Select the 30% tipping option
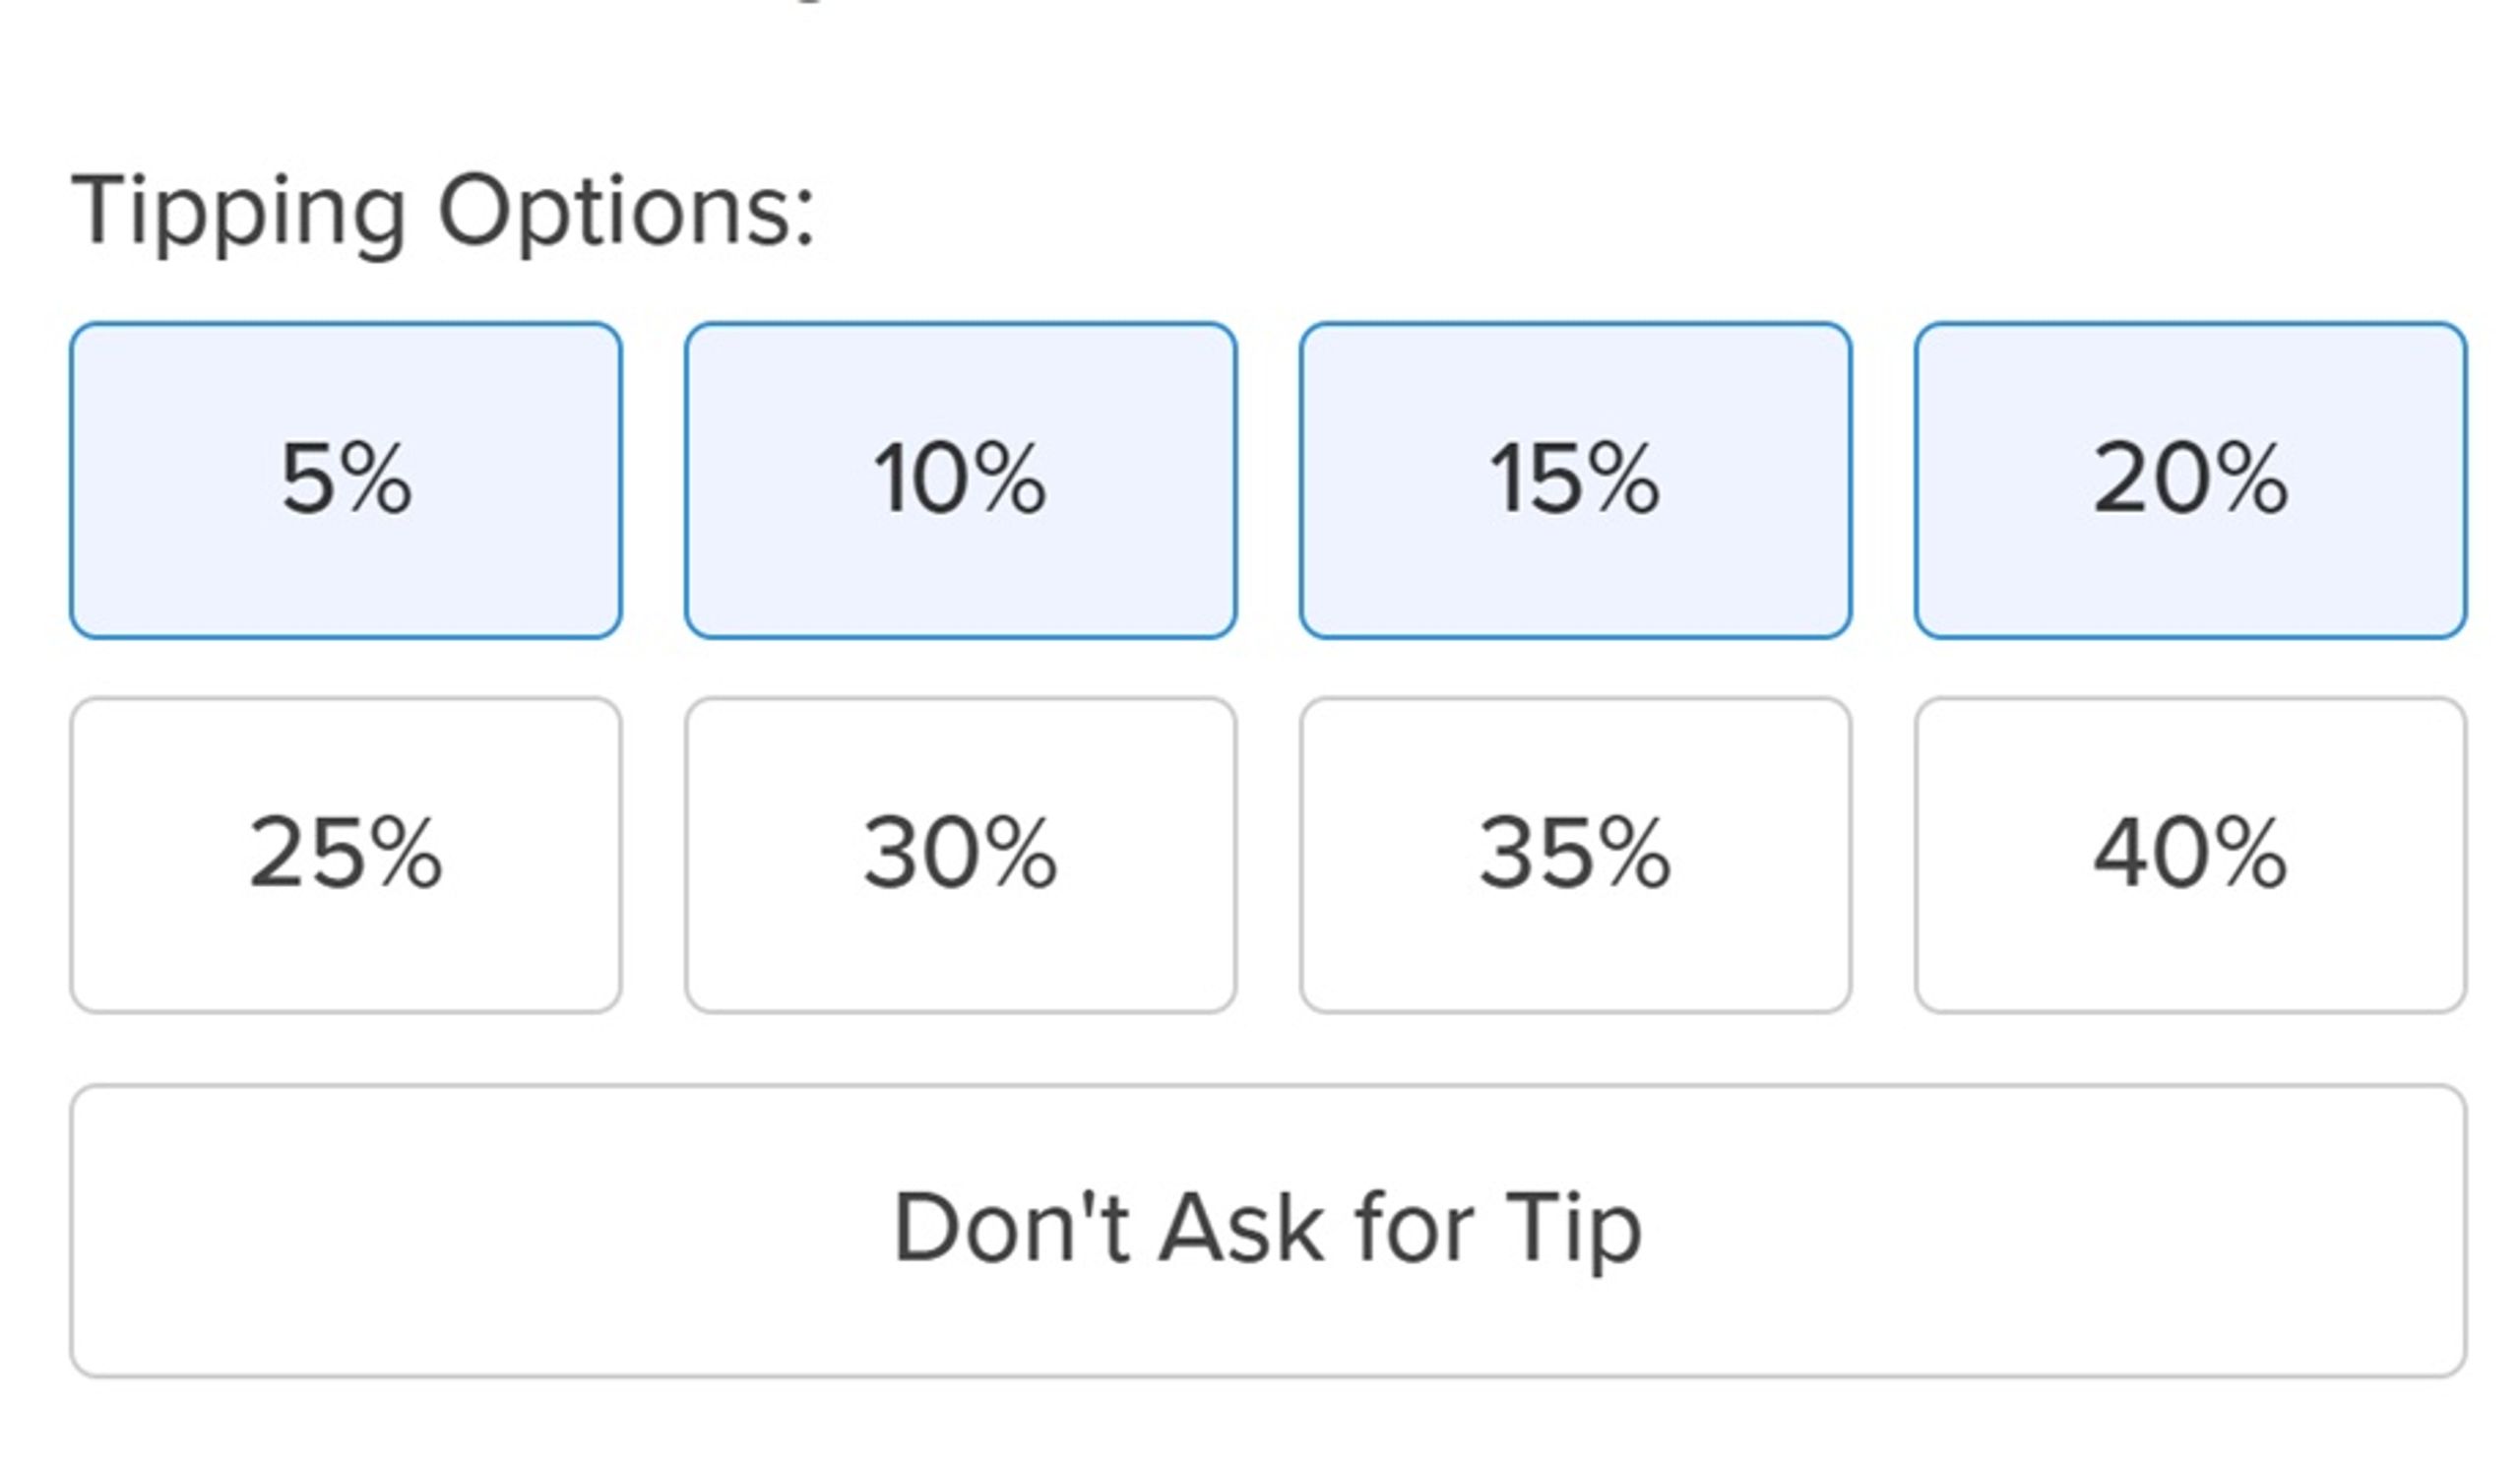 (x=960, y=855)
